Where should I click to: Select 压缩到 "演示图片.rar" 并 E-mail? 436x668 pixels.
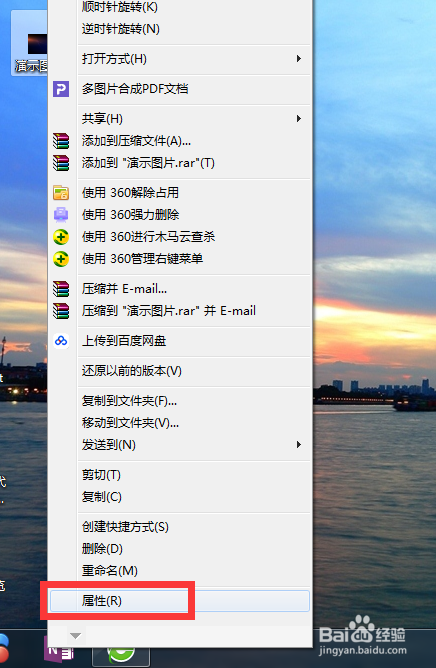tap(169, 311)
